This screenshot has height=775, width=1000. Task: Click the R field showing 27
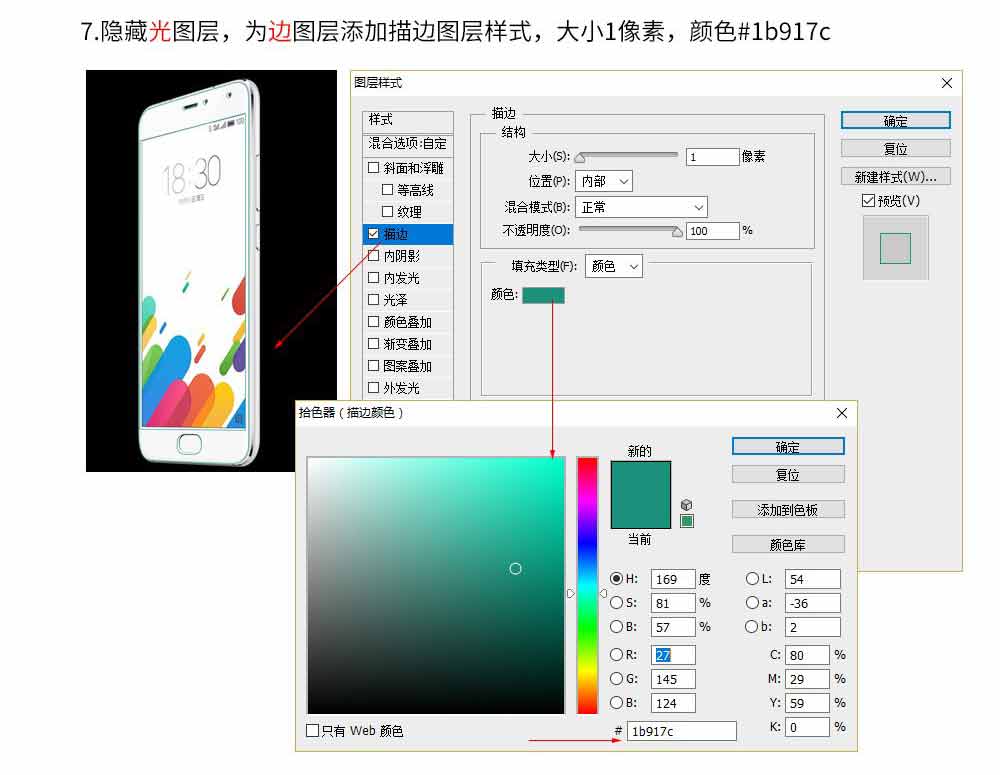click(673, 655)
